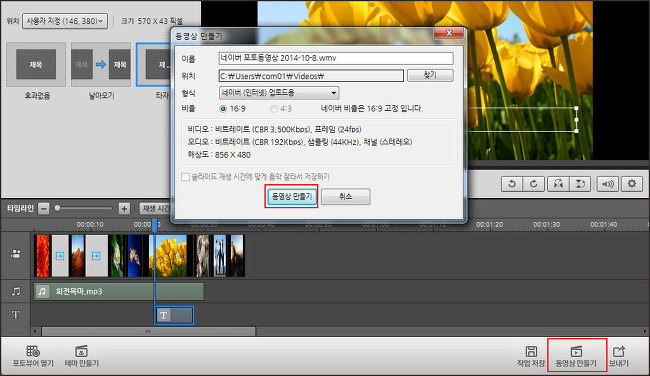Zoom out the timeline with the minus button
The image size is (650, 376).
point(44,208)
